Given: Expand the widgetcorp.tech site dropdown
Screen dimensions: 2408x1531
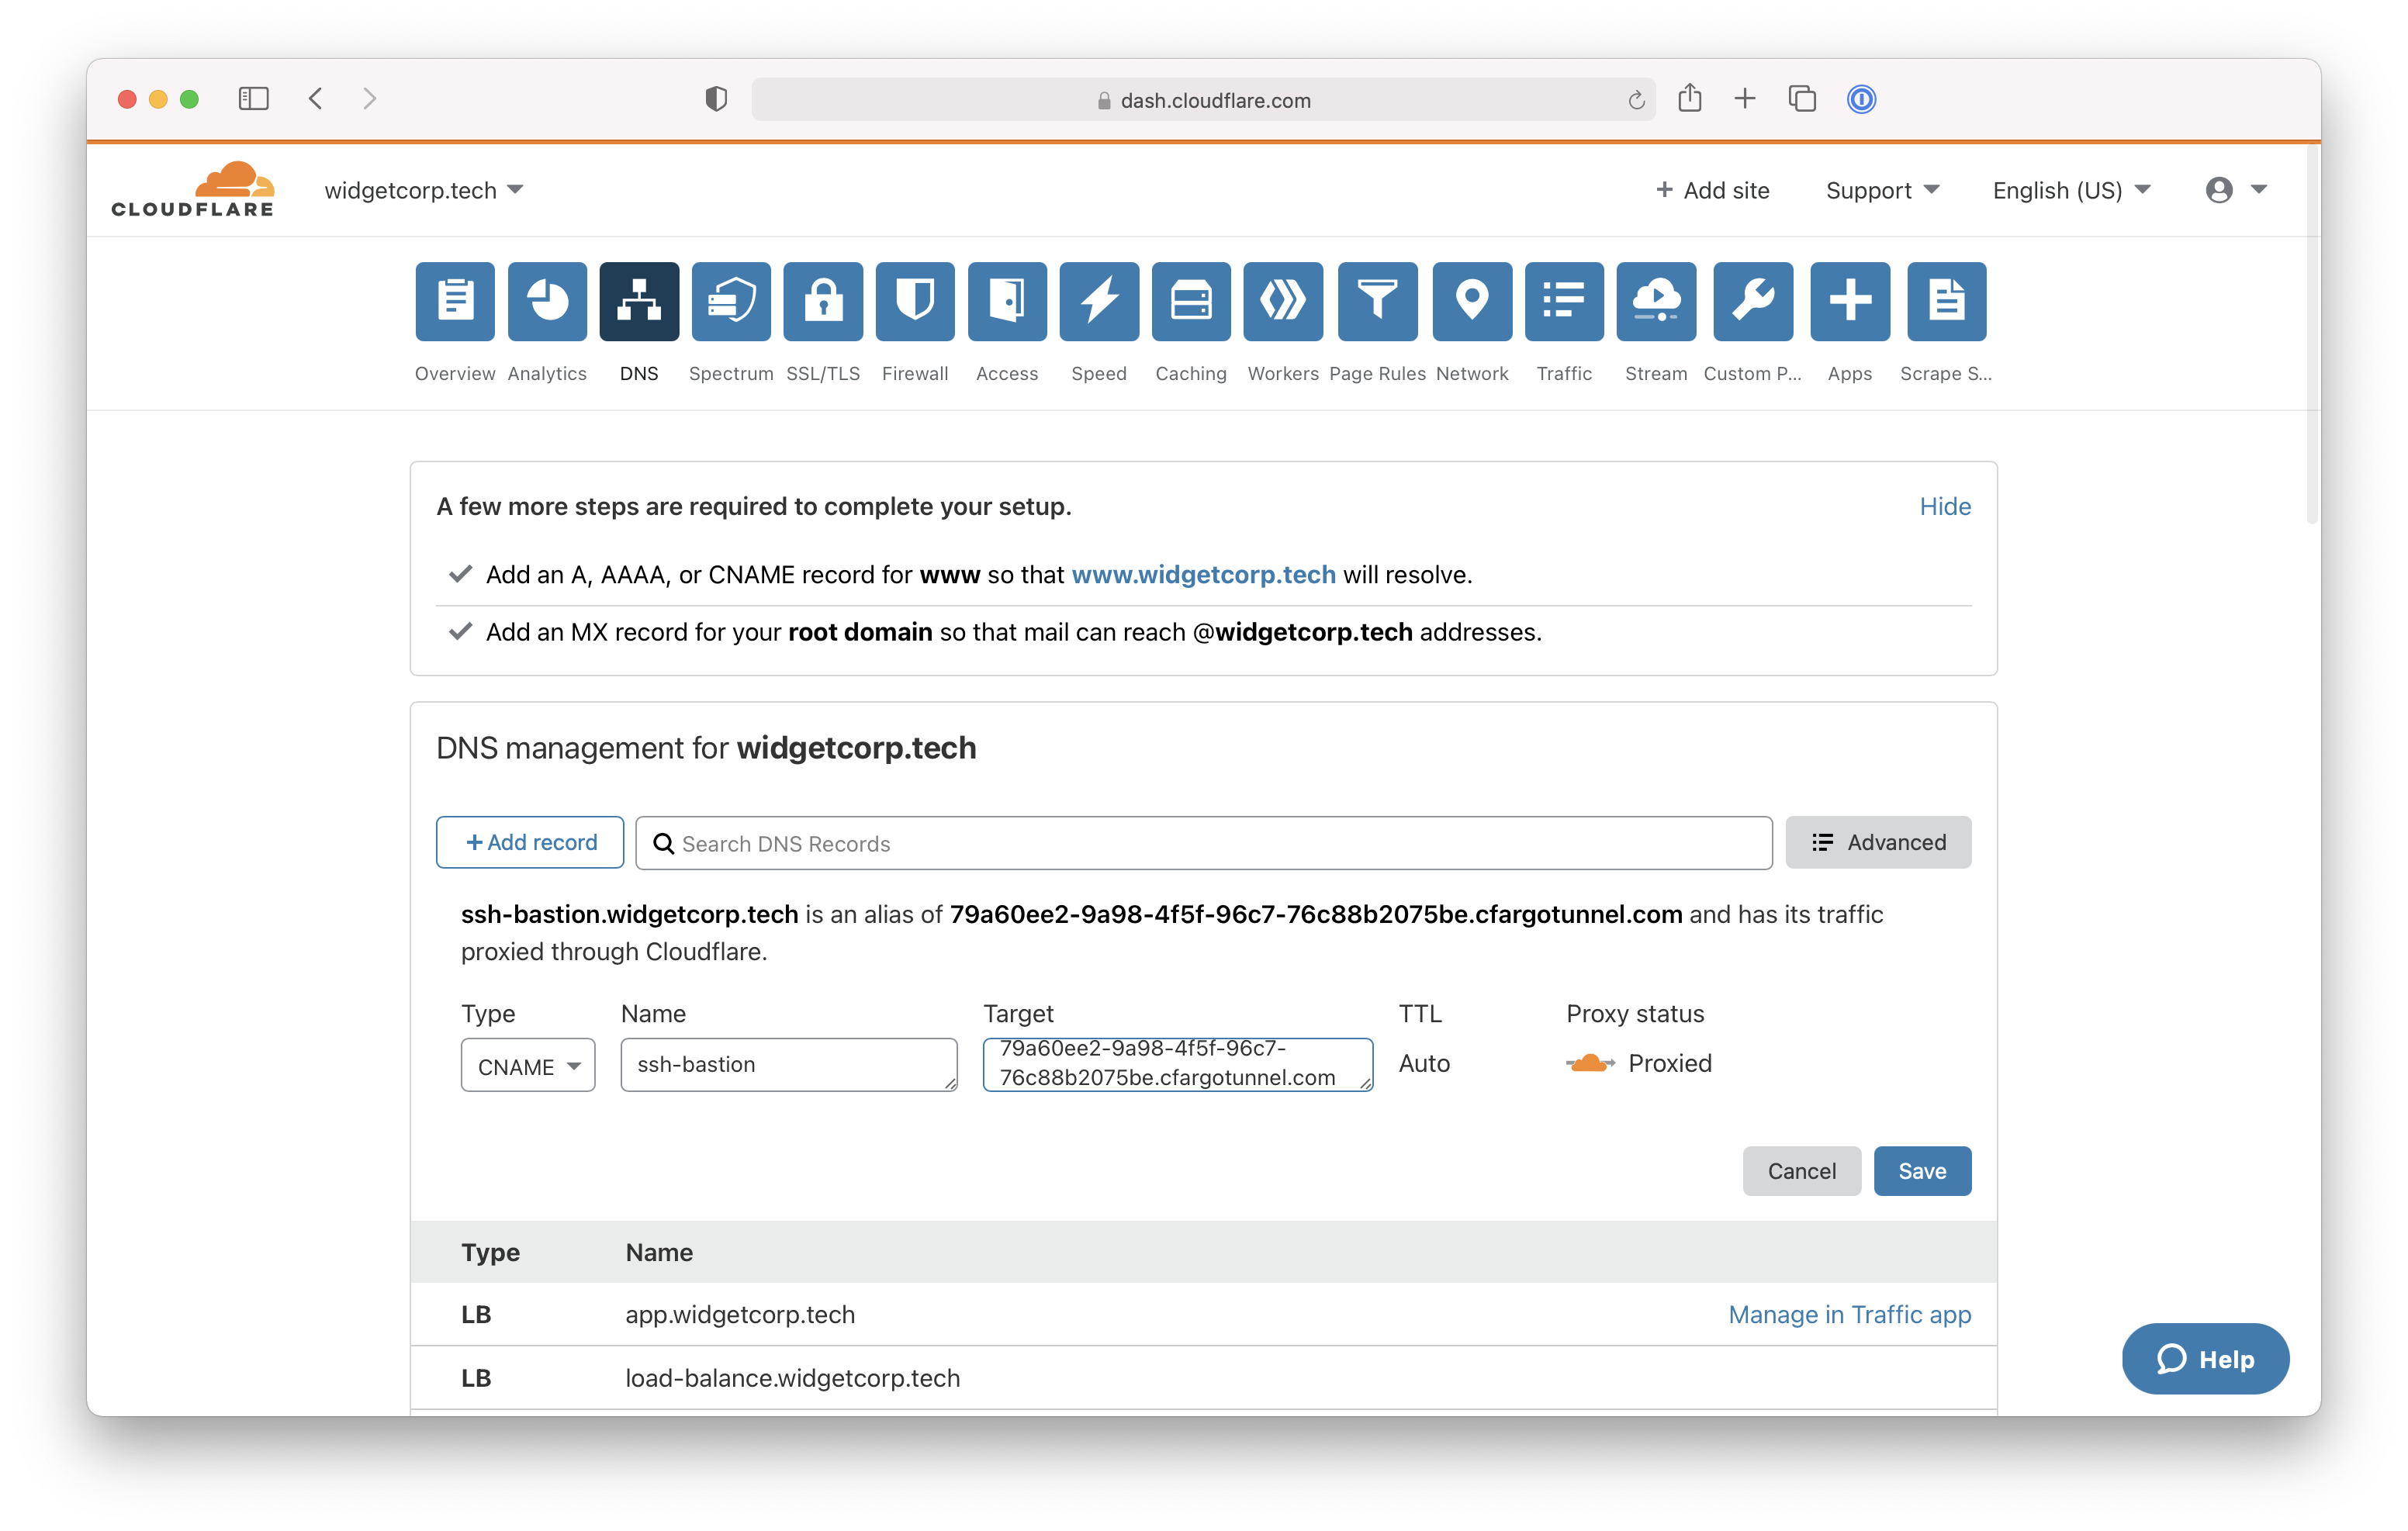Looking at the screenshot, I should 424,190.
